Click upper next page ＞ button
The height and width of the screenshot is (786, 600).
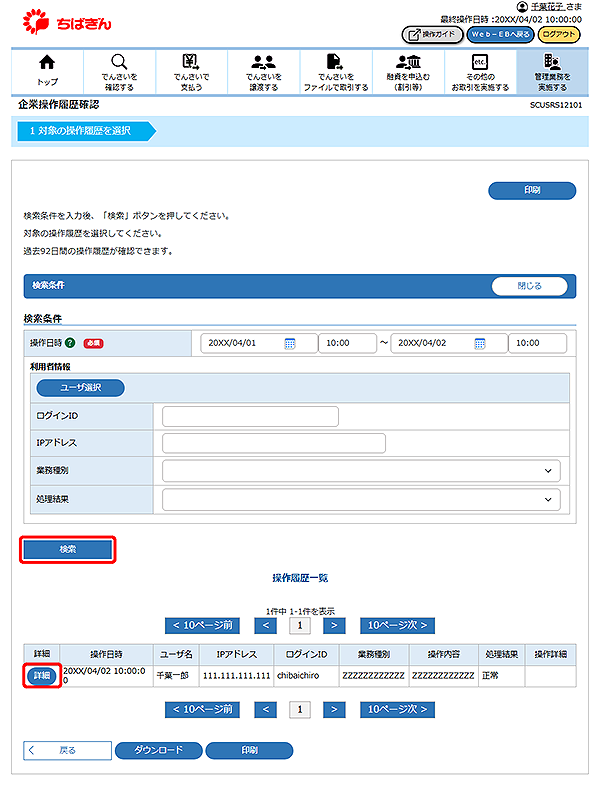click(334, 626)
